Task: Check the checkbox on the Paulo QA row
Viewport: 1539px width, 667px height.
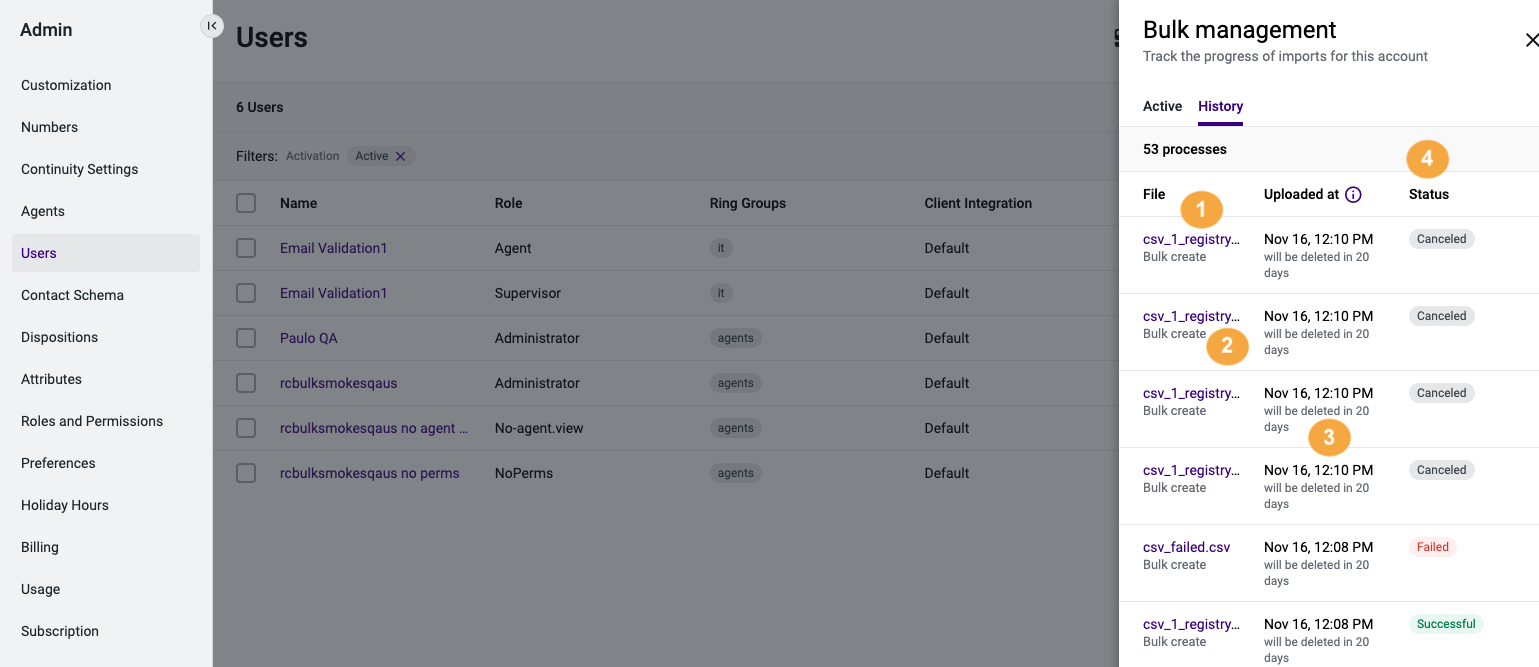Action: pyautogui.click(x=246, y=338)
